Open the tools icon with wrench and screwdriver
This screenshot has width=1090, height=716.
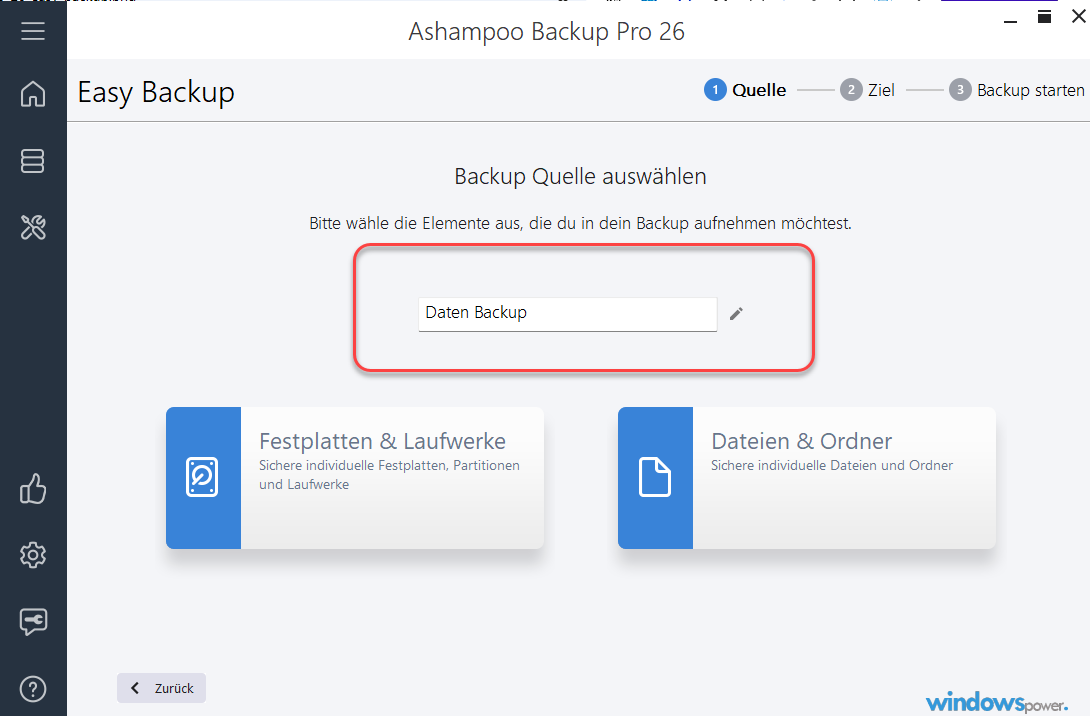(33, 227)
